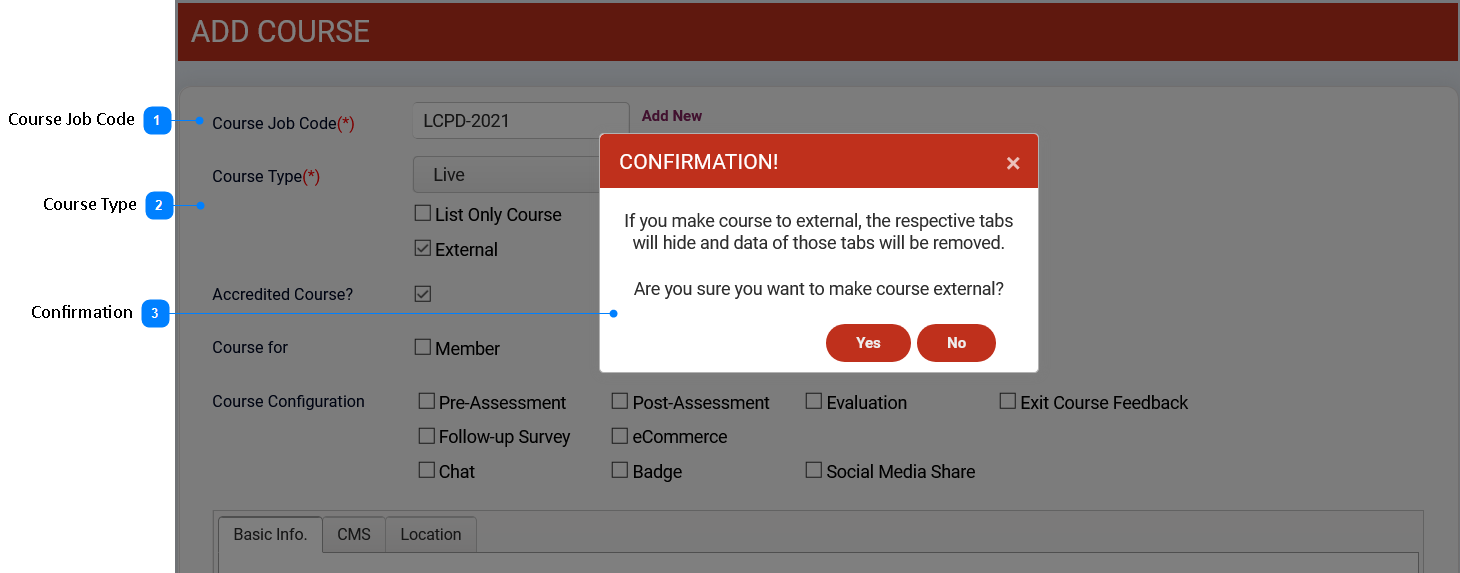Click annotation marker number 3
The width and height of the screenshot is (1460, 573).
pyautogui.click(x=154, y=314)
